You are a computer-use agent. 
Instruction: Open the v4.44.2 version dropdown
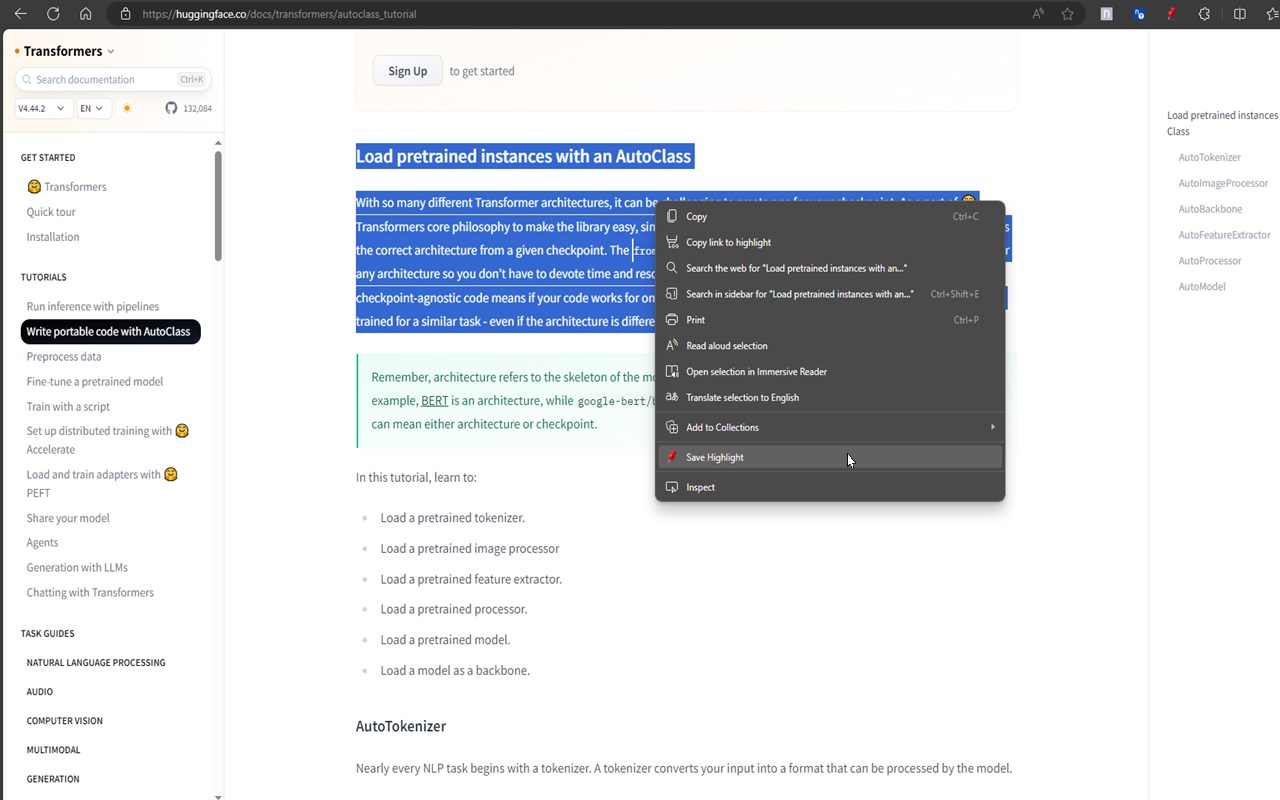click(x=42, y=108)
